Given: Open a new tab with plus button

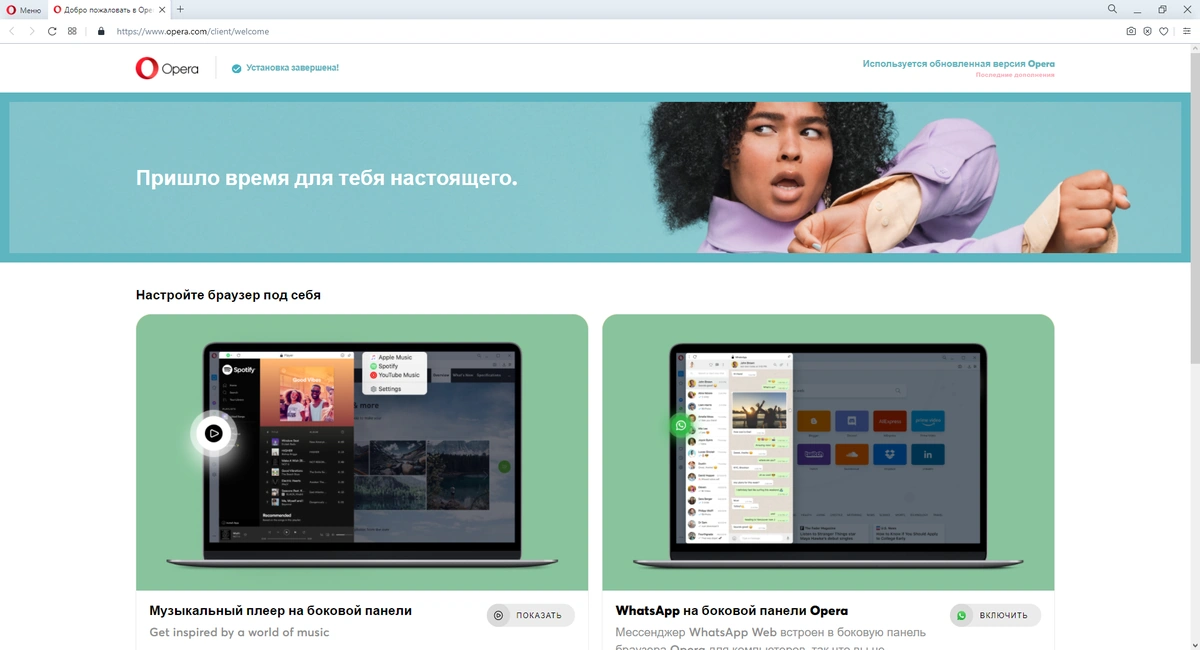Looking at the screenshot, I should point(180,9).
